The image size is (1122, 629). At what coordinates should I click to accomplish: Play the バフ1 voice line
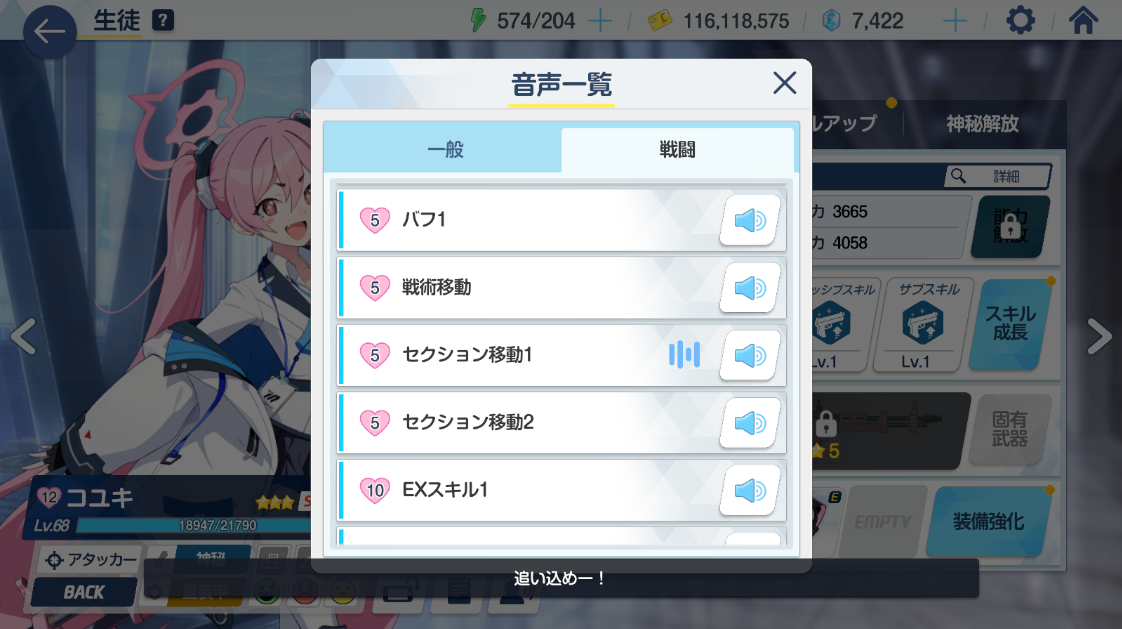[x=749, y=220]
